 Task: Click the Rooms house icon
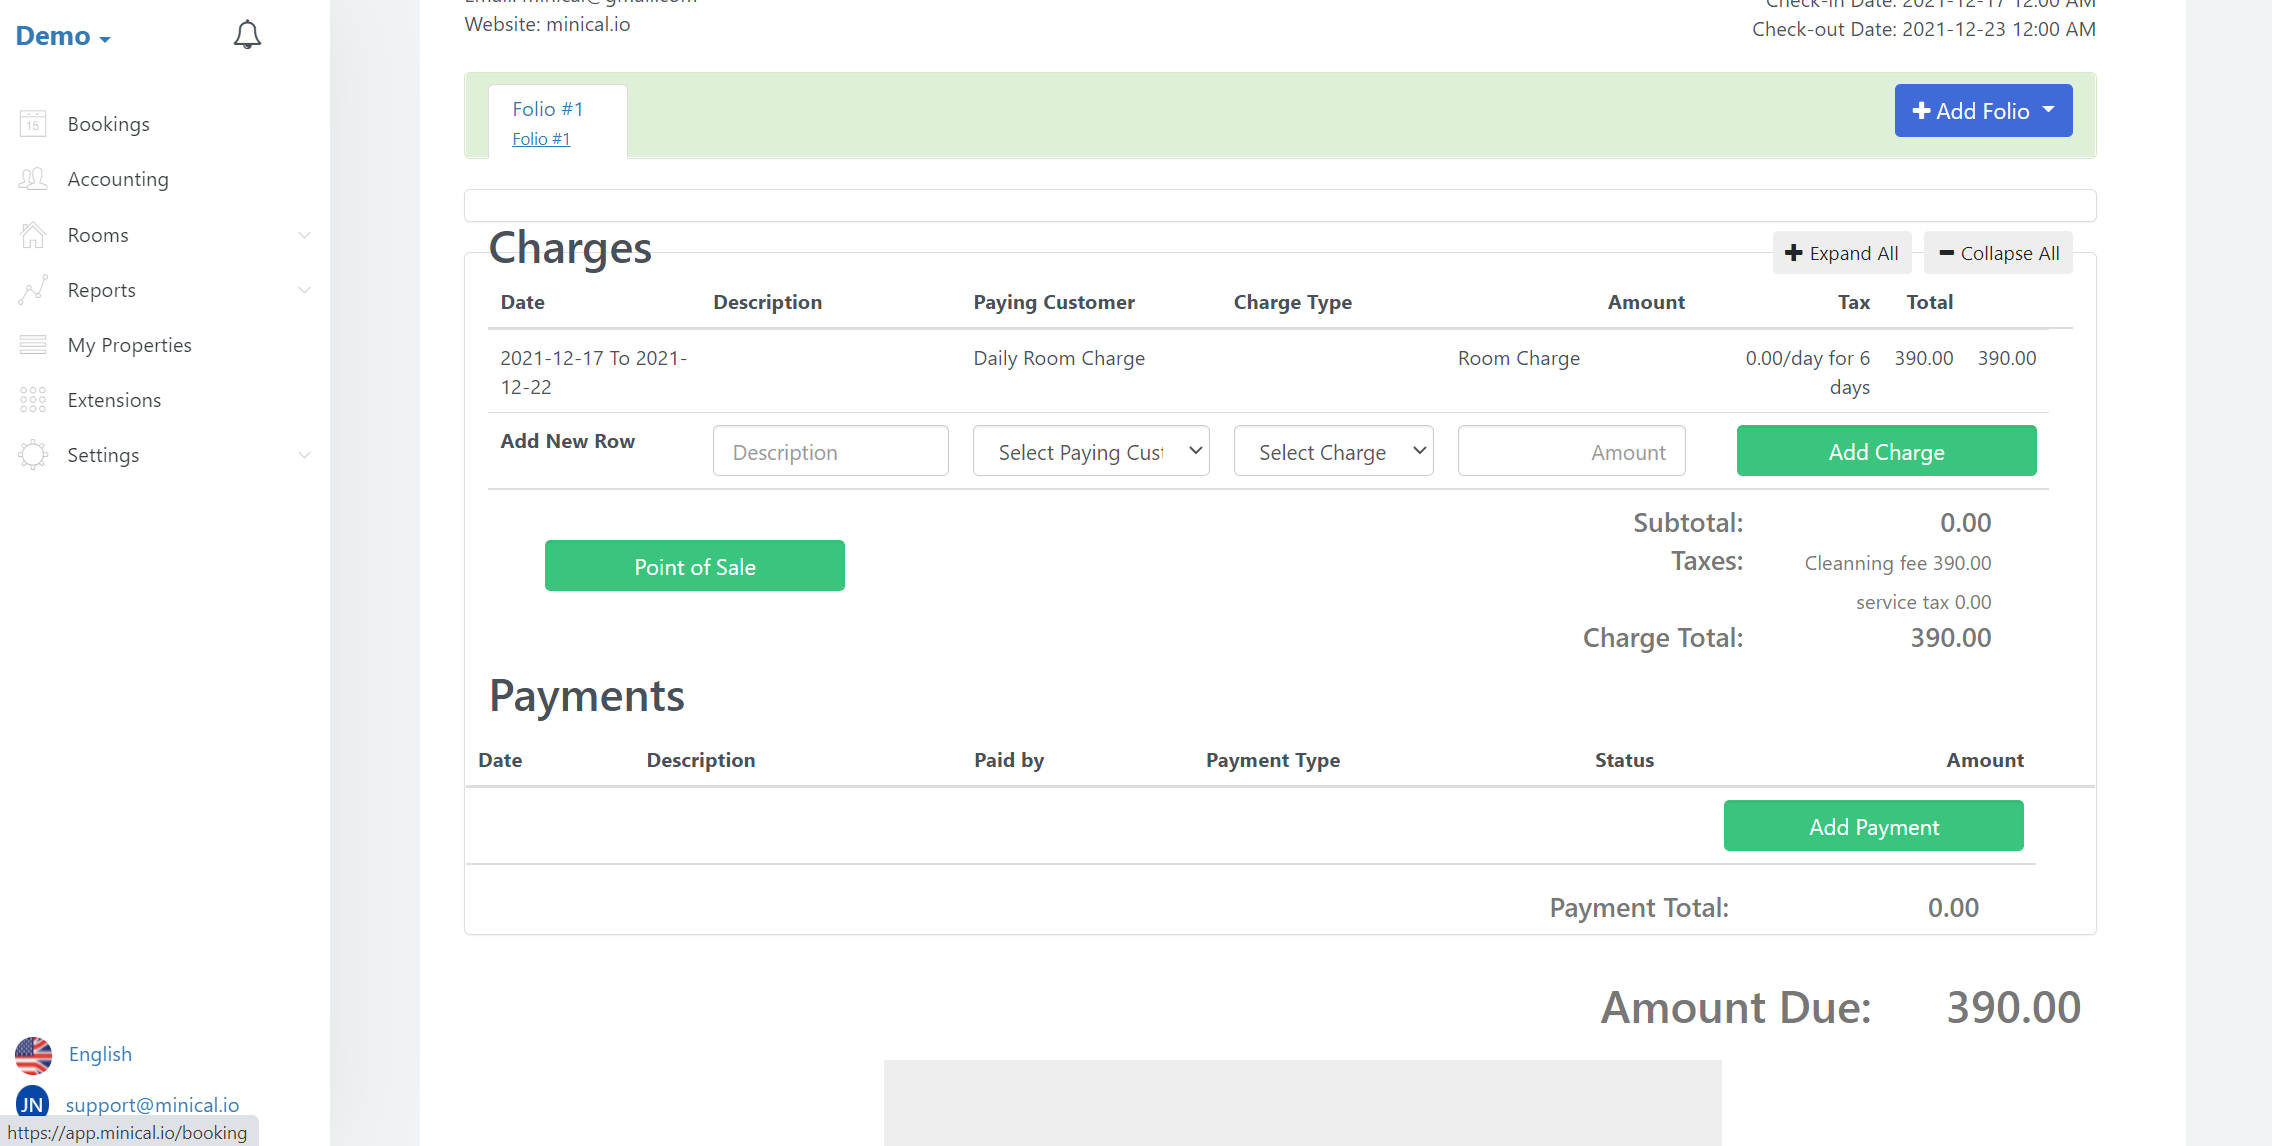(33, 235)
